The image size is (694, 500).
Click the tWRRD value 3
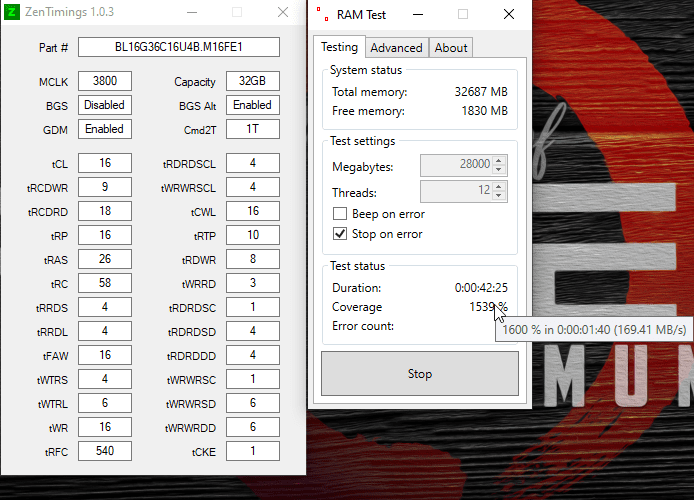[253, 283]
